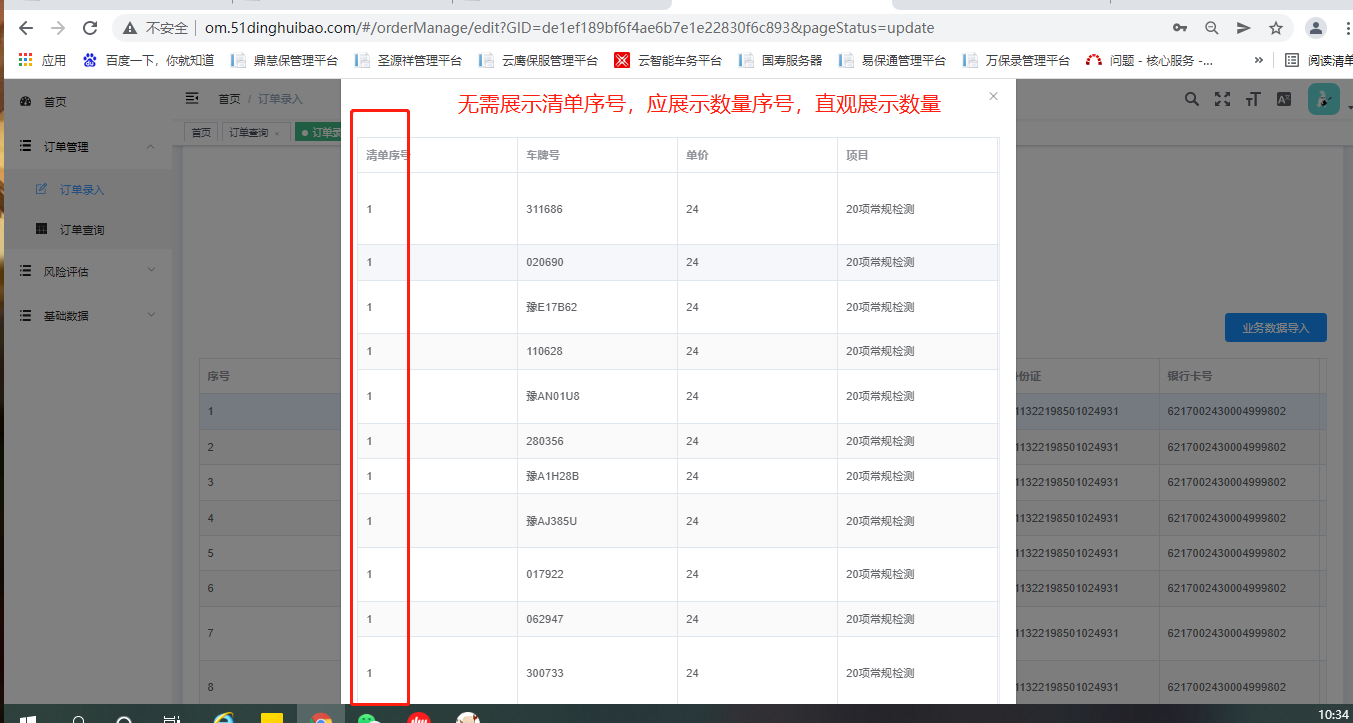The width and height of the screenshot is (1353, 723).
Task: Open the 国寿服务器 bookmark
Action: pyautogui.click(x=780, y=60)
